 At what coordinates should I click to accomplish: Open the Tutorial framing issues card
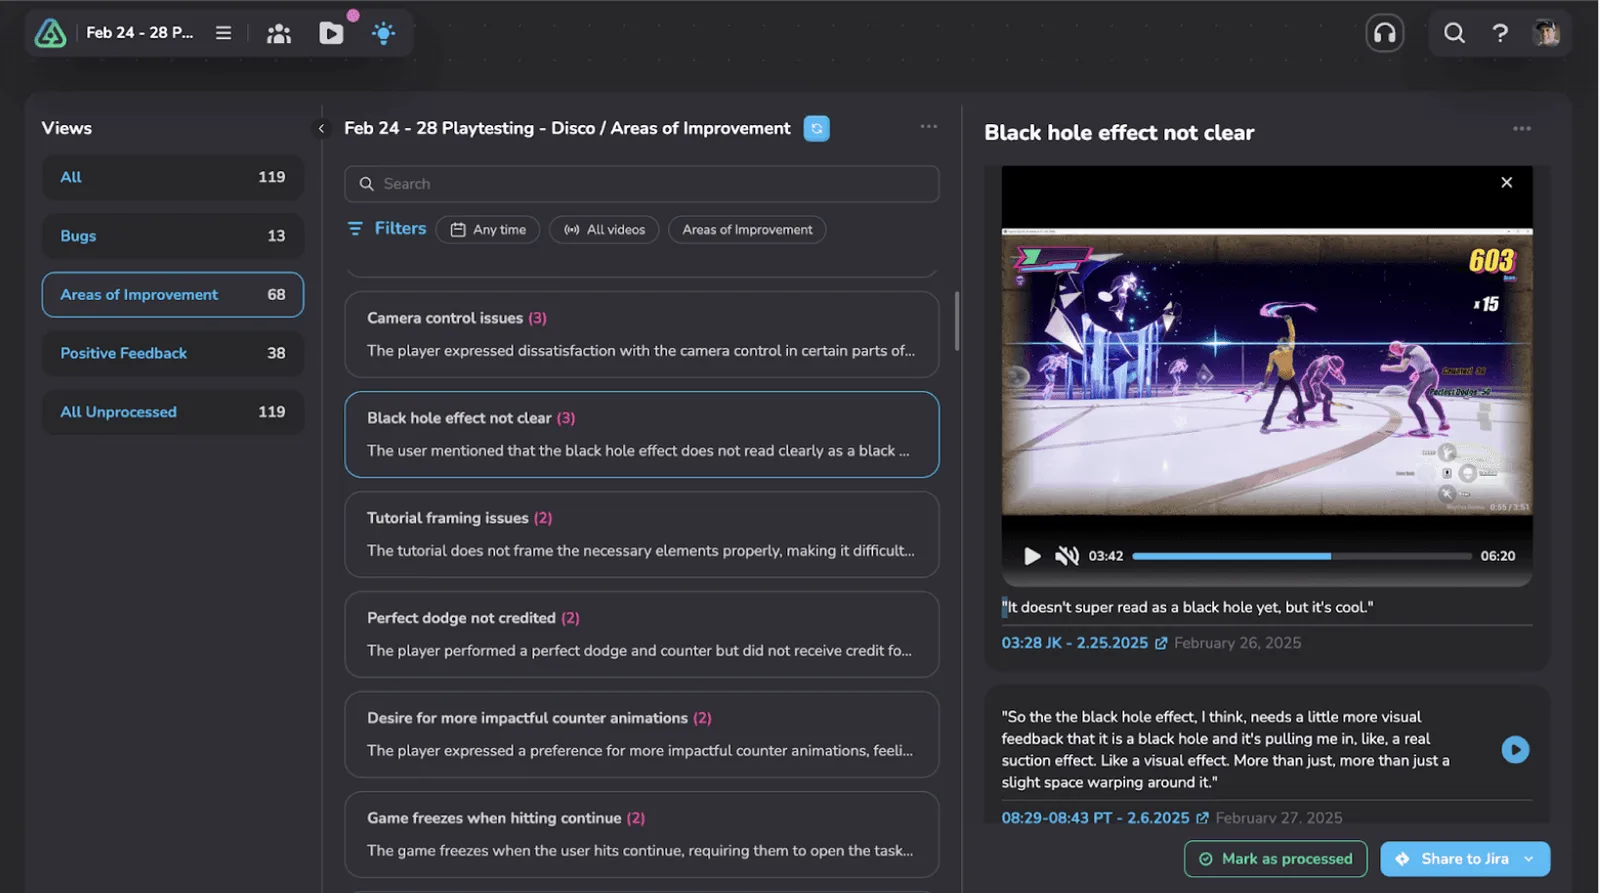pyautogui.click(x=642, y=534)
